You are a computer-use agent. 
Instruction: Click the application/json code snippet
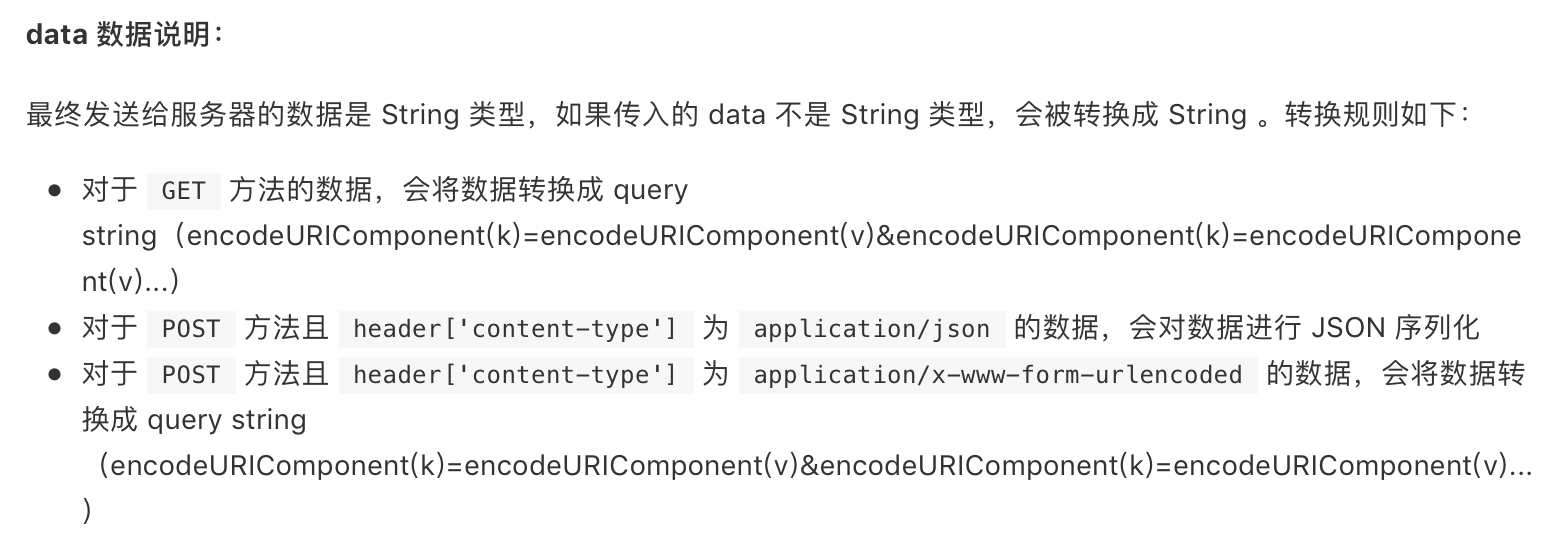pos(871,329)
